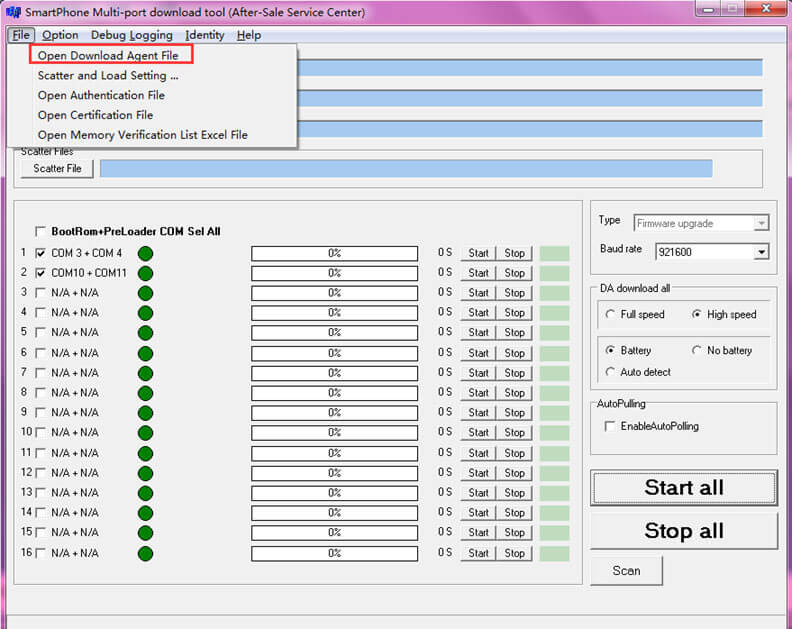Choose Open Authentication File

(x=101, y=95)
